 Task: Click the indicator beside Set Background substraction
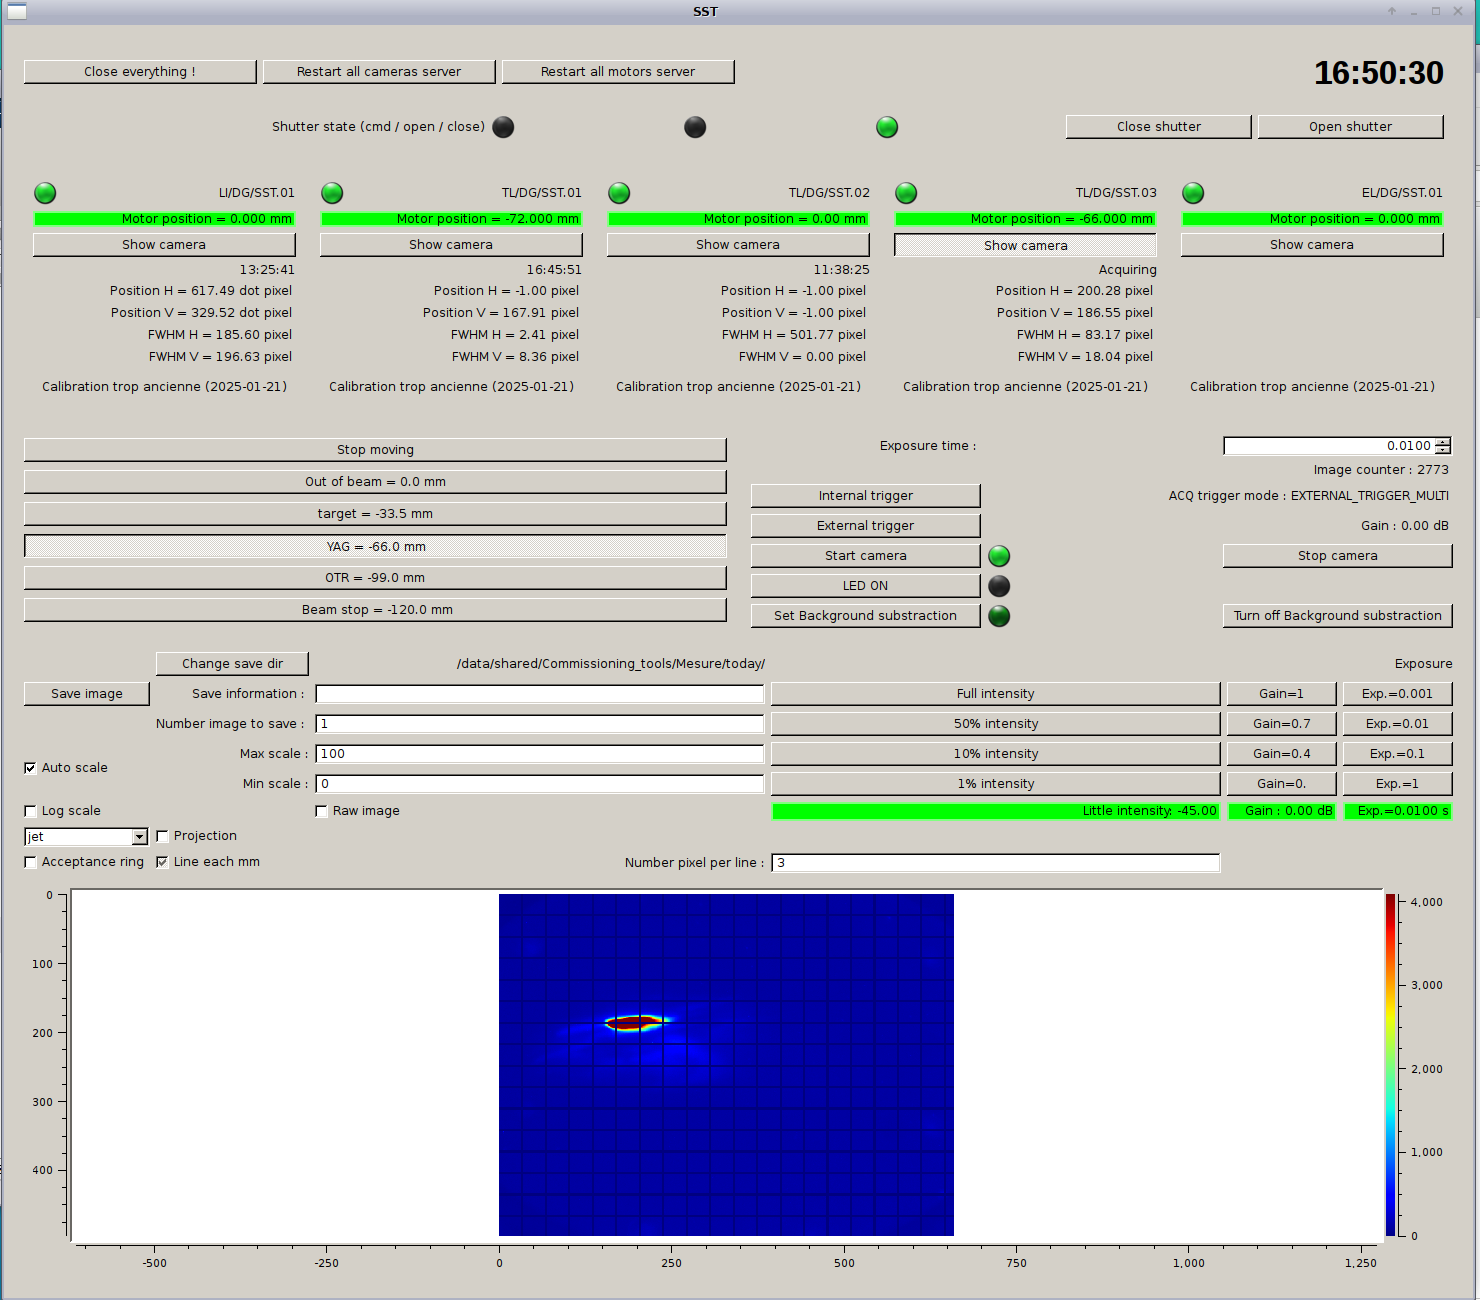(x=999, y=616)
